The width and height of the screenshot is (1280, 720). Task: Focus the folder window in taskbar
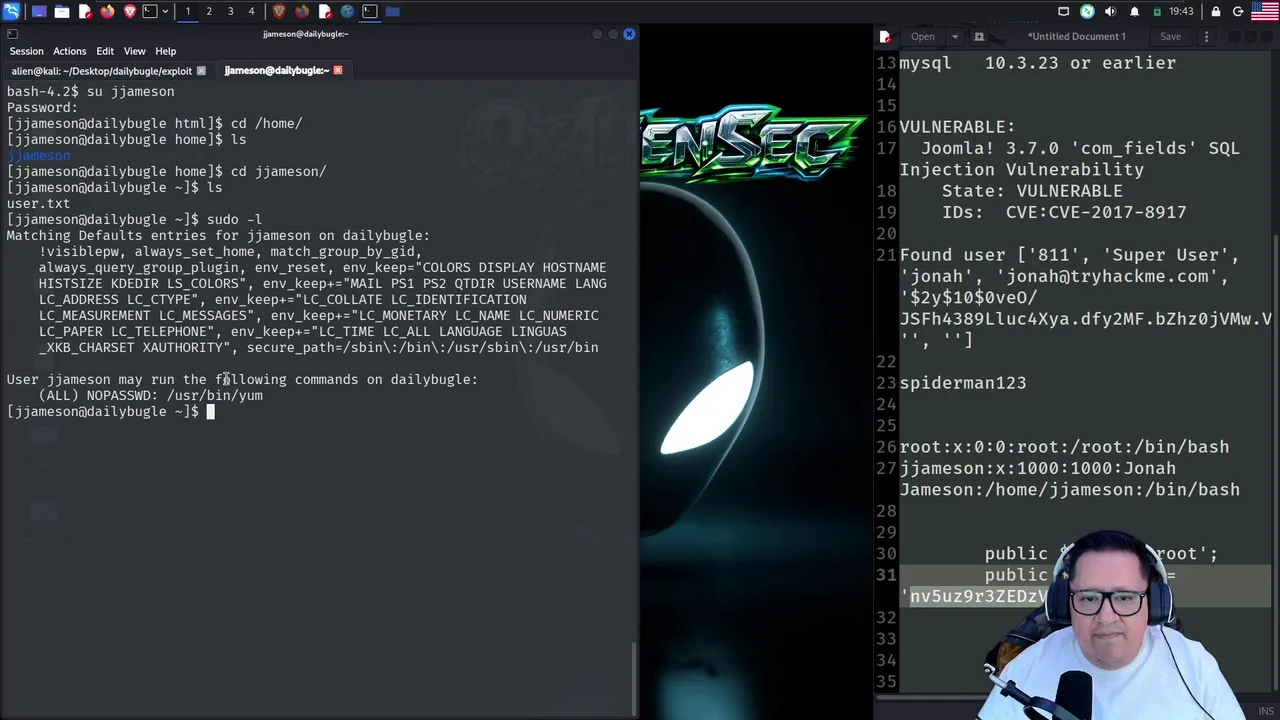pos(393,11)
